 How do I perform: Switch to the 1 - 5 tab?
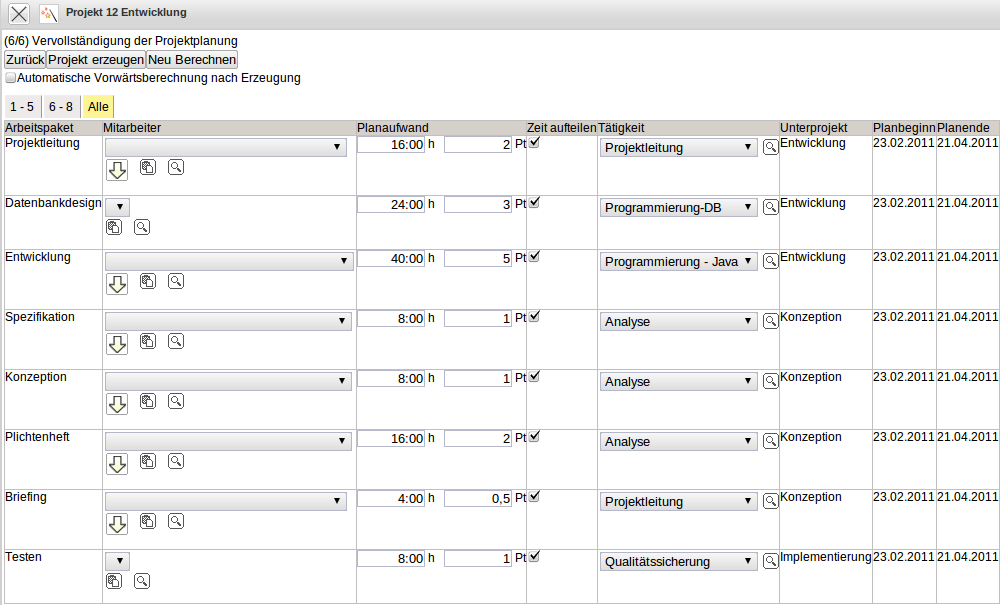pos(22,106)
